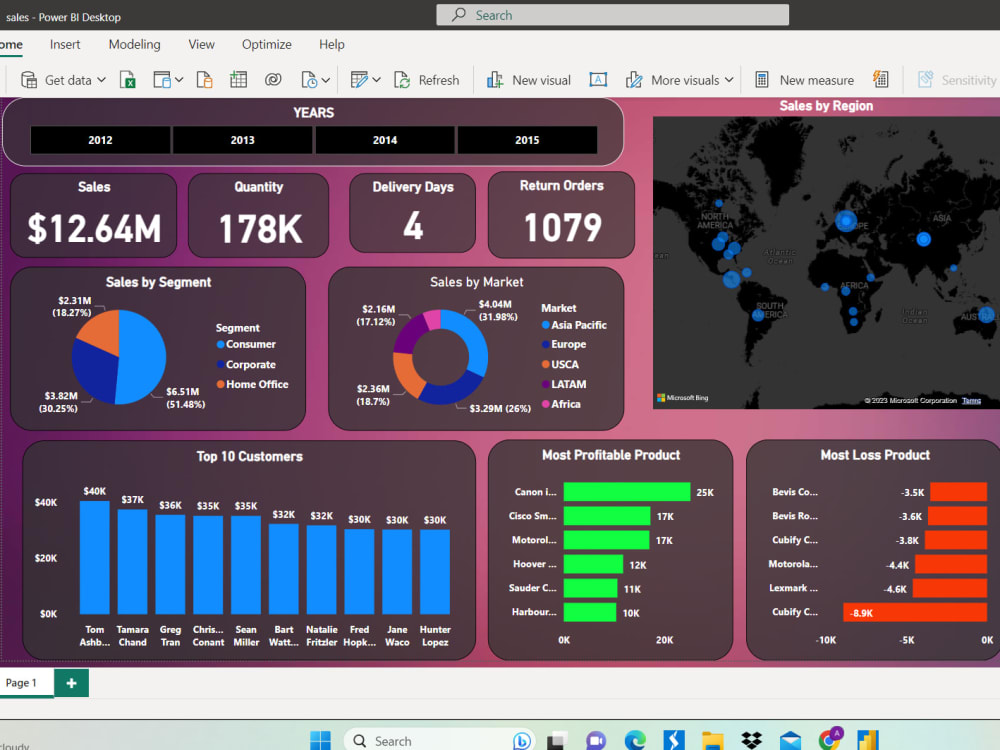Expand the Get data dropdown
The width and height of the screenshot is (1000, 750).
[x=103, y=79]
